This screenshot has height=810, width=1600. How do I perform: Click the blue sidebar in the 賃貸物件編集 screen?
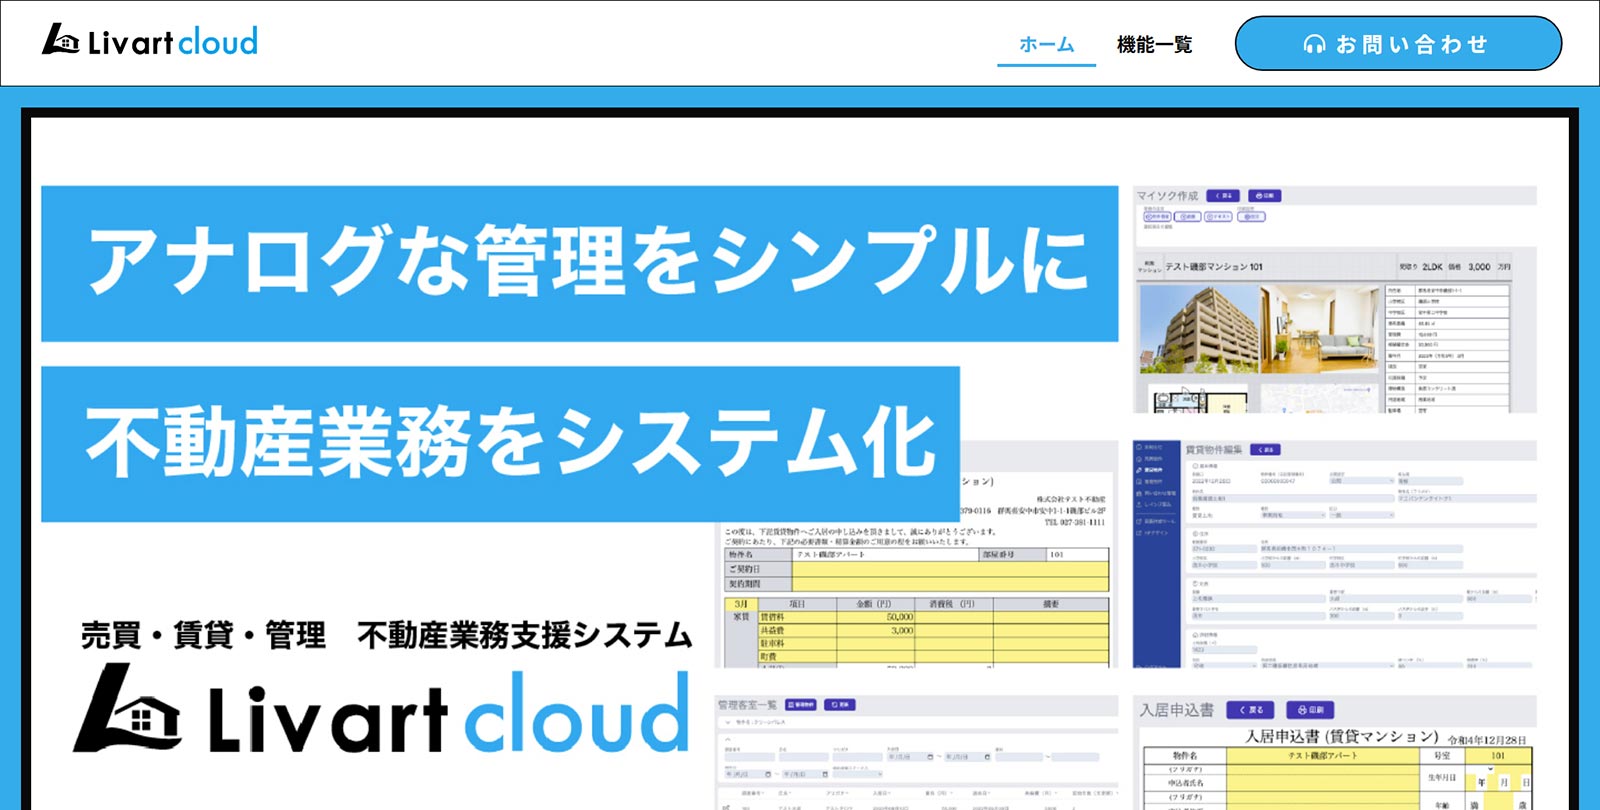point(1157,554)
